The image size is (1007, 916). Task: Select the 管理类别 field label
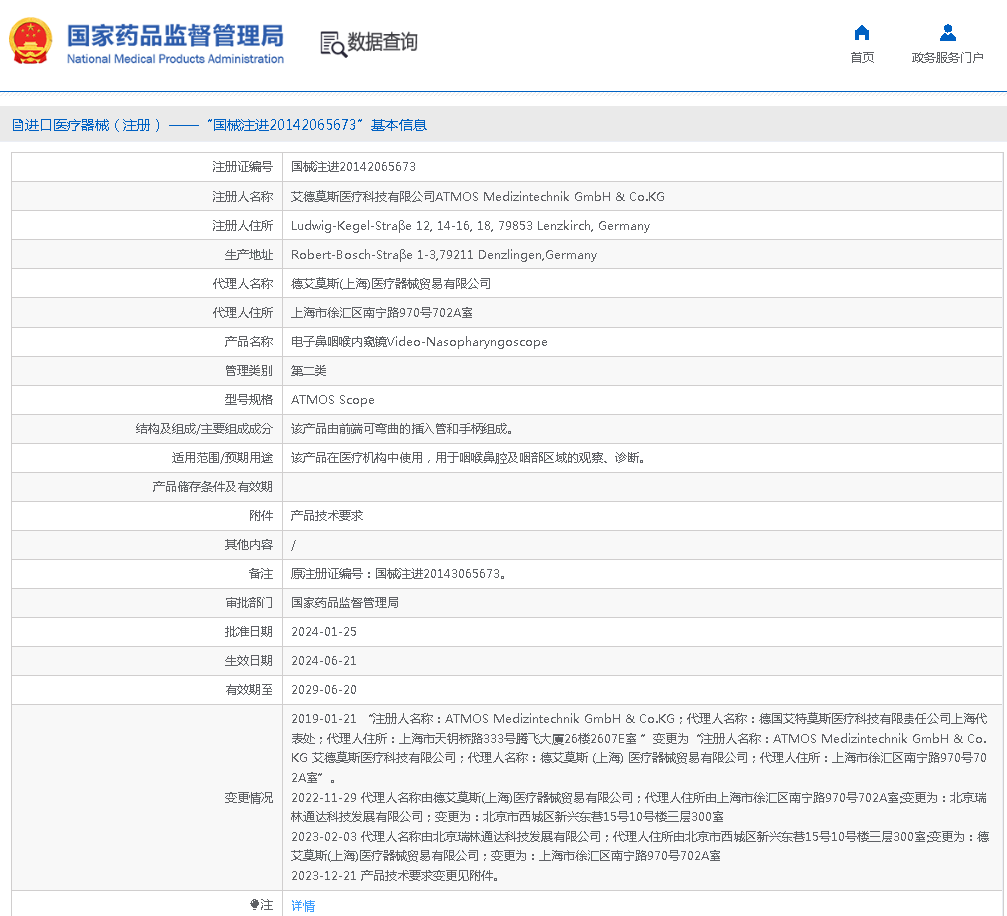coord(249,371)
